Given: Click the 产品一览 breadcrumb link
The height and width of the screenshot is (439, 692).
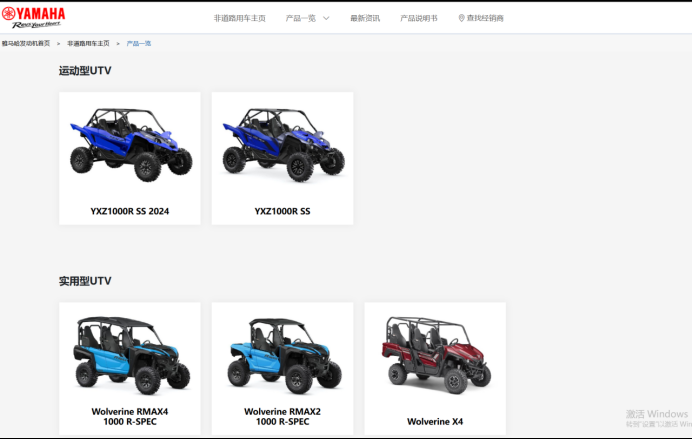Looking at the screenshot, I should click(x=139, y=43).
